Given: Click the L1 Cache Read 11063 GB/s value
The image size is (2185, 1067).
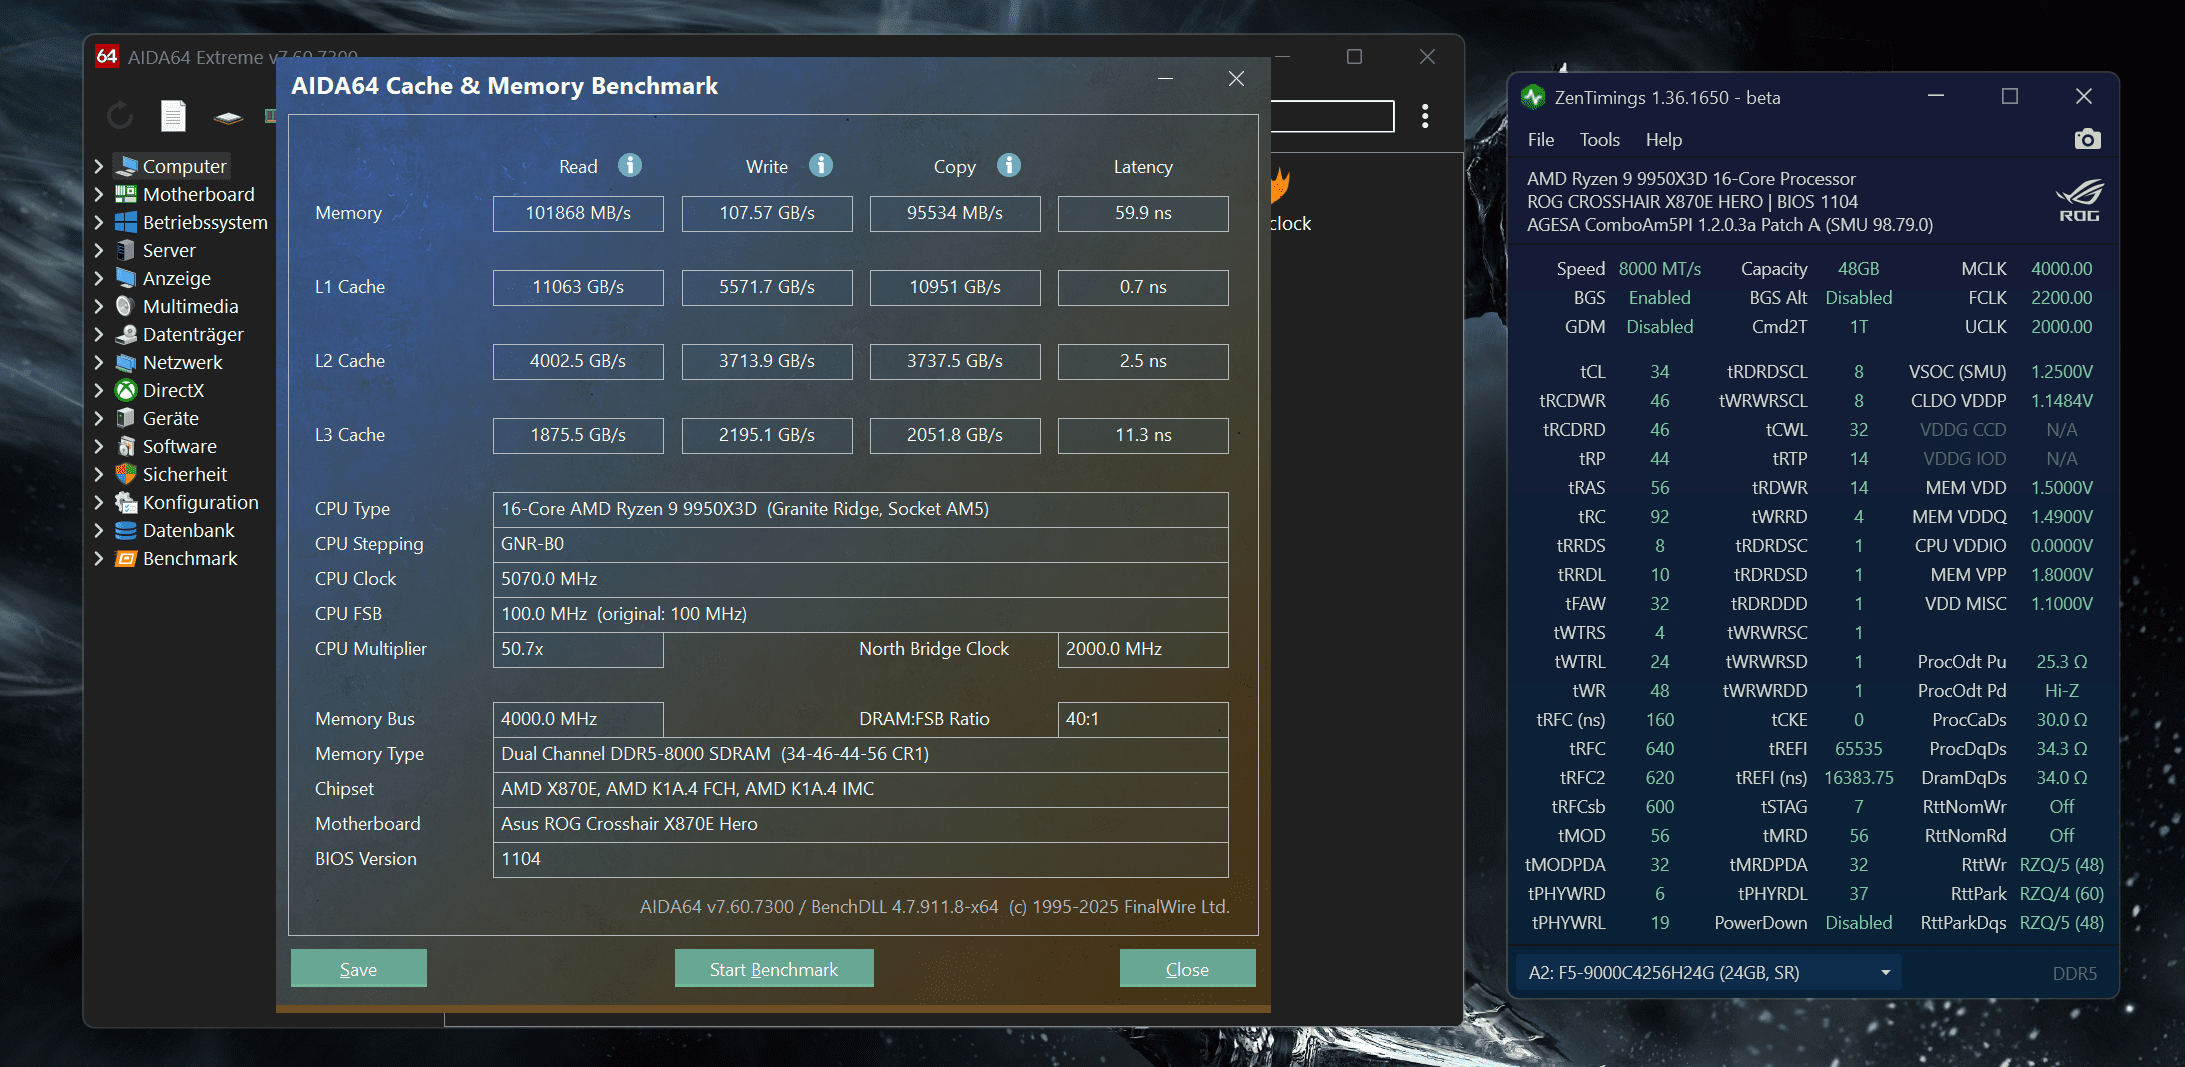Looking at the screenshot, I should pyautogui.click(x=578, y=287).
